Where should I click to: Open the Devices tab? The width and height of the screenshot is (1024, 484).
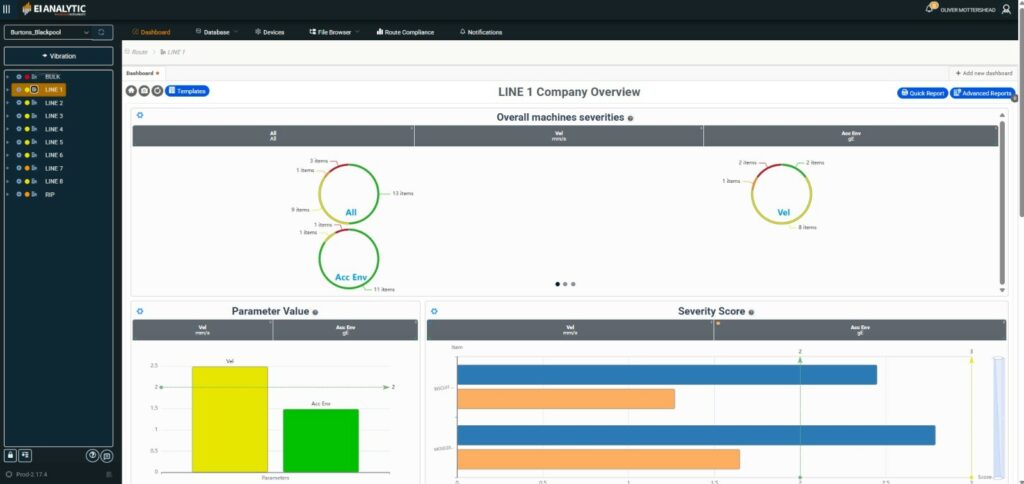(270, 32)
